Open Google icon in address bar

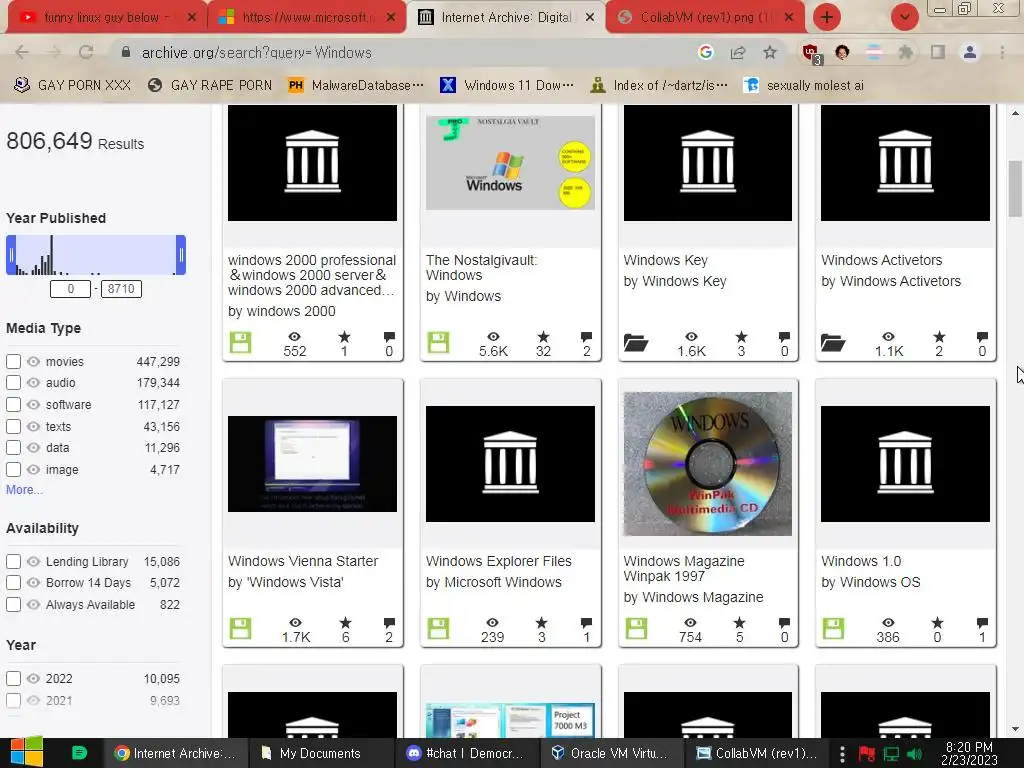click(705, 52)
